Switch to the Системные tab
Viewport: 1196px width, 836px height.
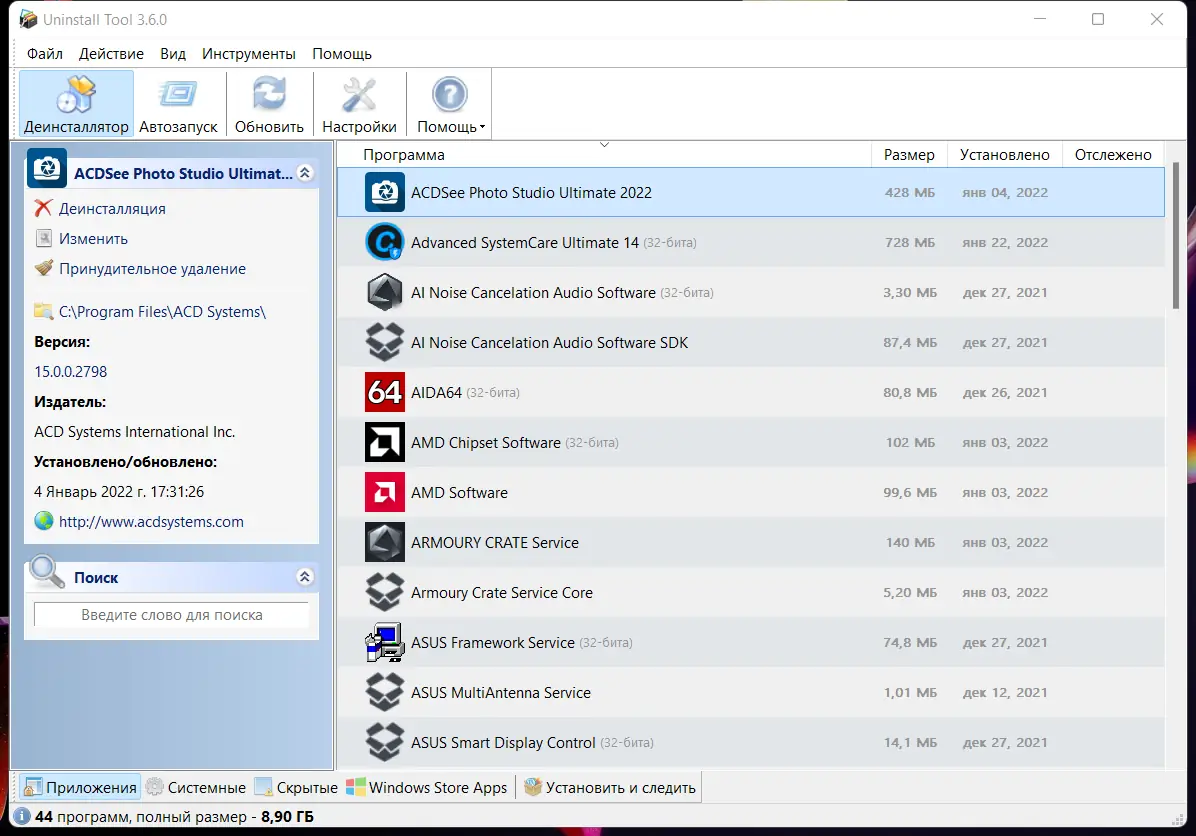[196, 787]
